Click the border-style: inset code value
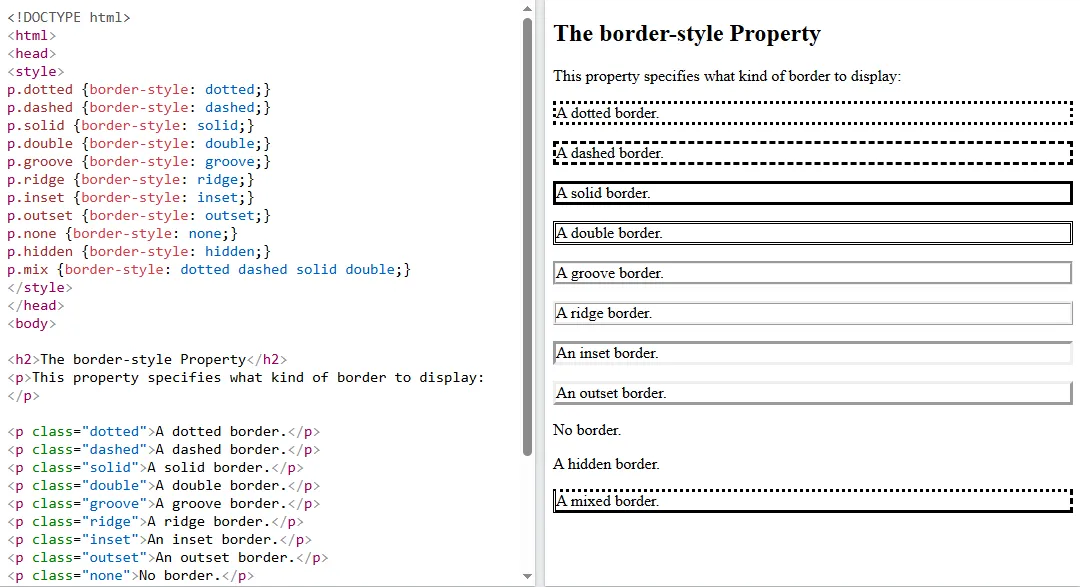 pos(218,197)
